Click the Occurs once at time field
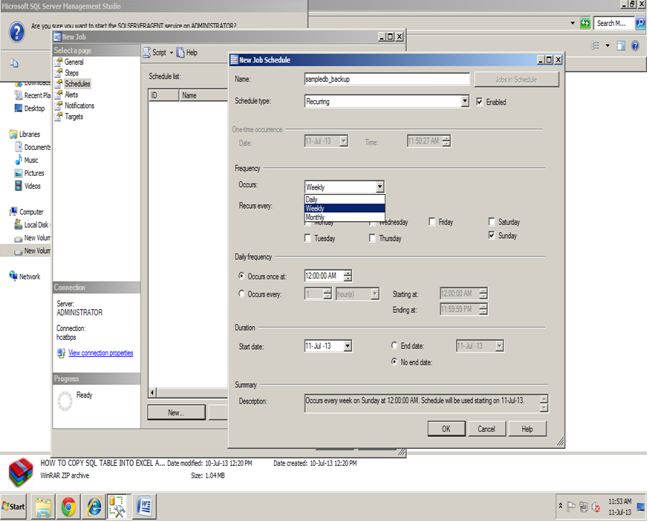The image size is (650, 522). pyautogui.click(x=324, y=276)
